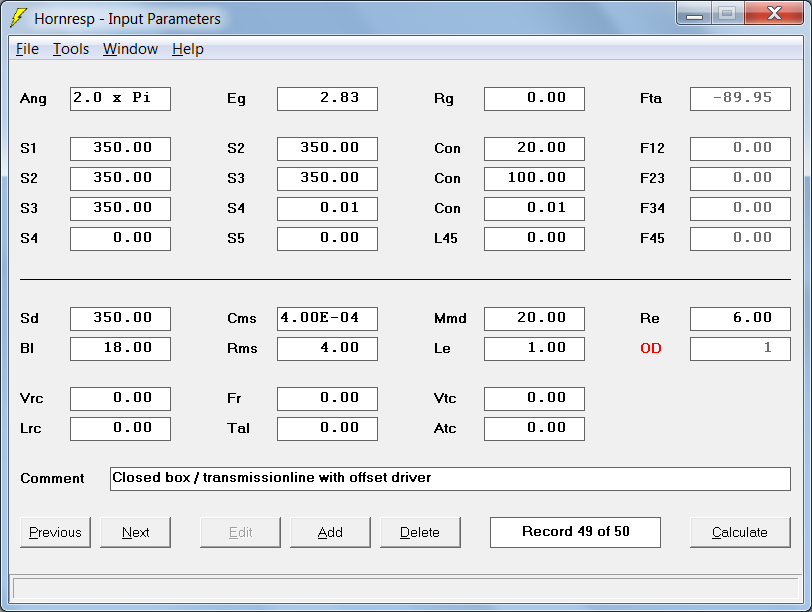
Task: Click the Bl field with 18.00
Action: (x=120, y=348)
